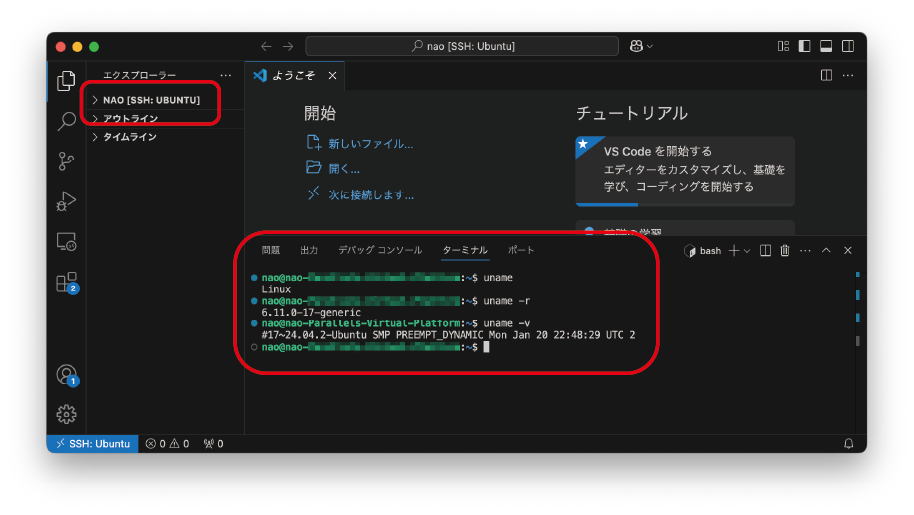Open the Source Control view icon
This screenshot has width=914, height=515.
coord(66,161)
